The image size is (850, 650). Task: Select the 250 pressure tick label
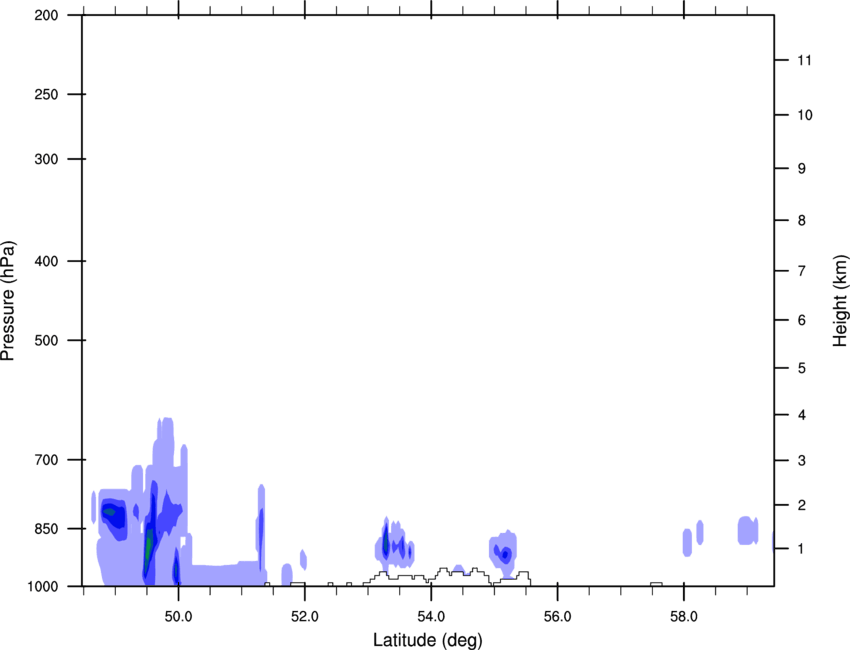(46, 94)
